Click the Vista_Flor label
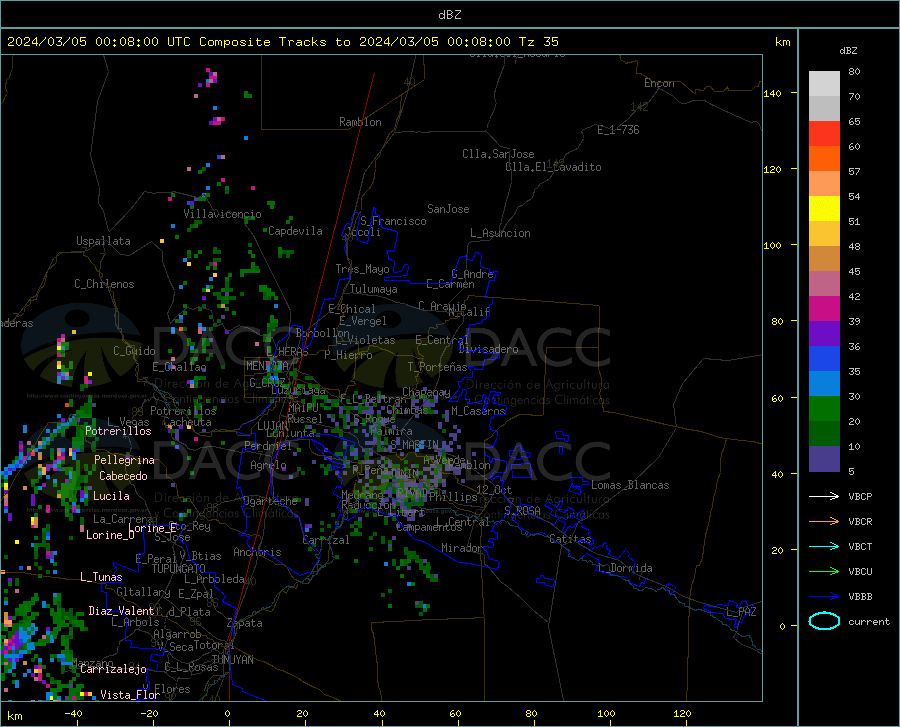 point(130,695)
